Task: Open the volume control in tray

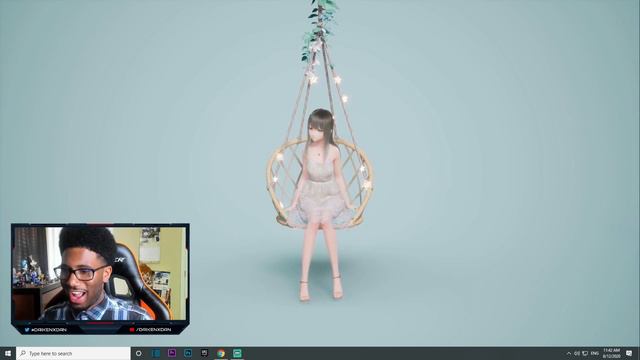Action: (577, 353)
